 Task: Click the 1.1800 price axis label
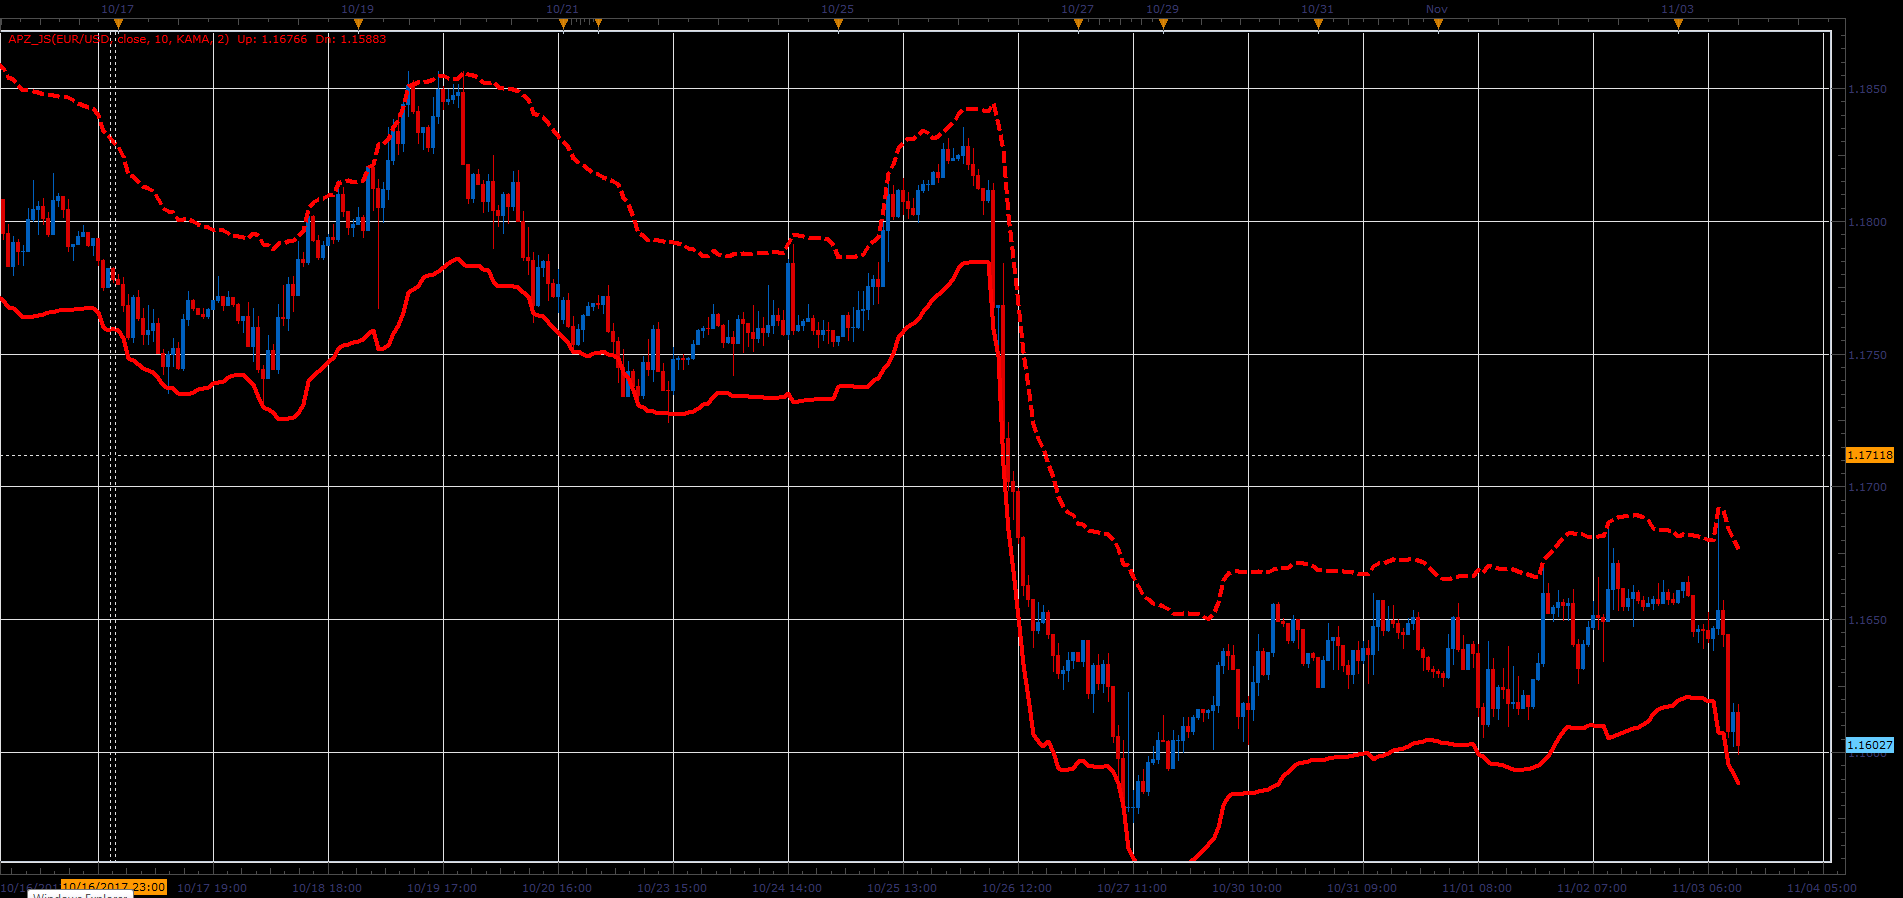pos(1867,222)
